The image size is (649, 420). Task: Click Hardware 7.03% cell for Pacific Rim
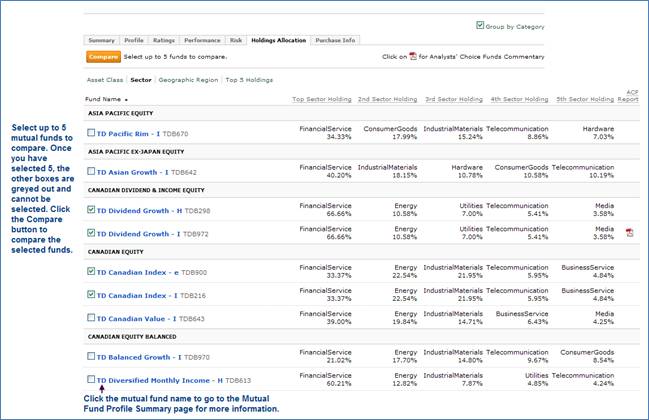pos(598,132)
